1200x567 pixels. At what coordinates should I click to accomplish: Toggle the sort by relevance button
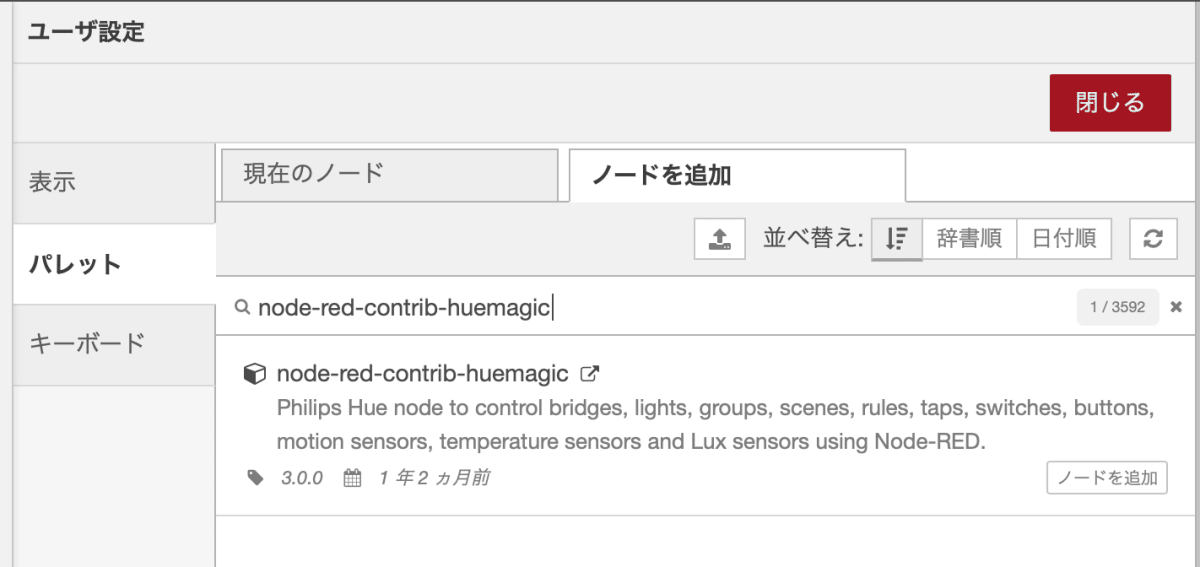pos(896,238)
